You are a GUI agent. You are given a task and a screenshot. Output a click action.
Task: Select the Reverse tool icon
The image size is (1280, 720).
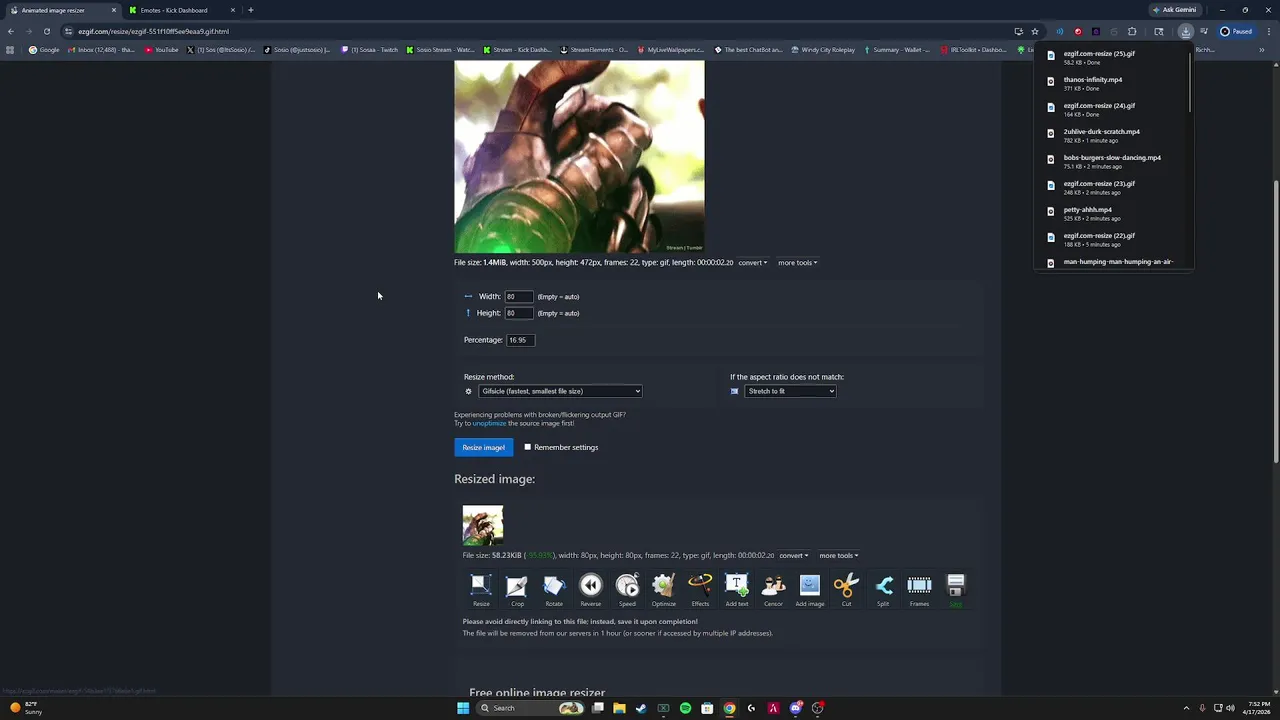(x=591, y=589)
